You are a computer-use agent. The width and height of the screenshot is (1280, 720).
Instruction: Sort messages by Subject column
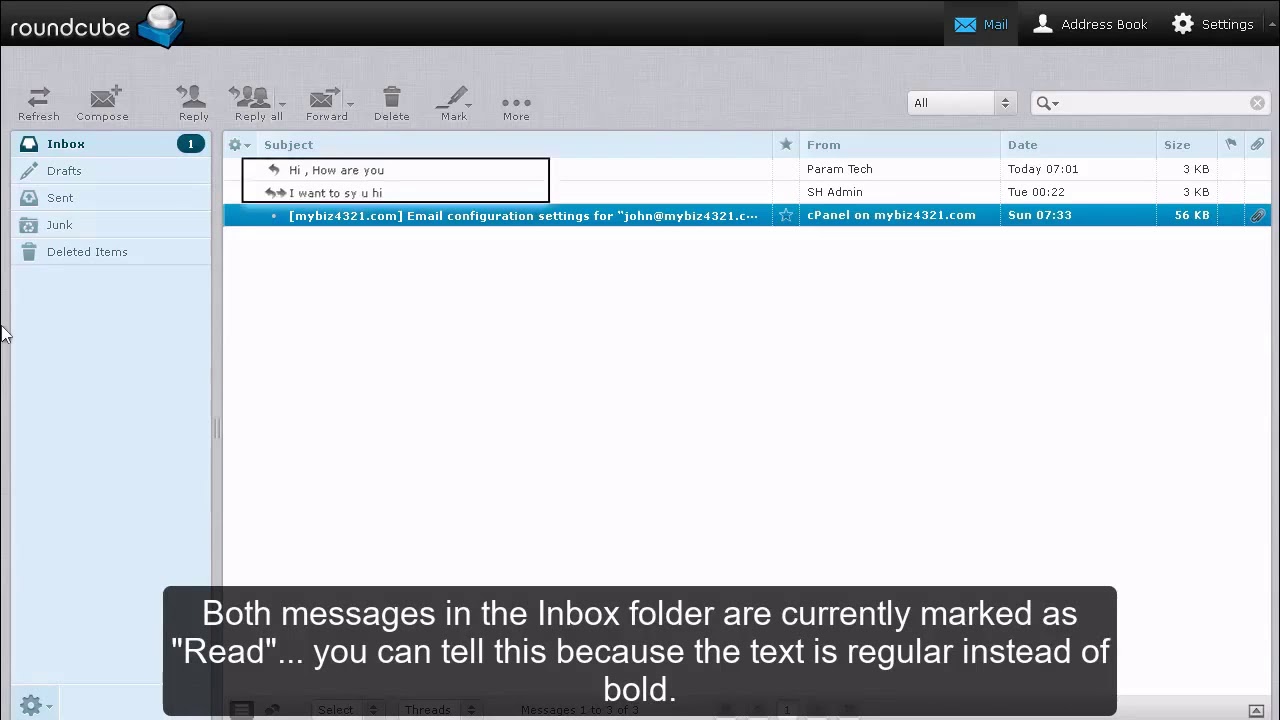288,145
